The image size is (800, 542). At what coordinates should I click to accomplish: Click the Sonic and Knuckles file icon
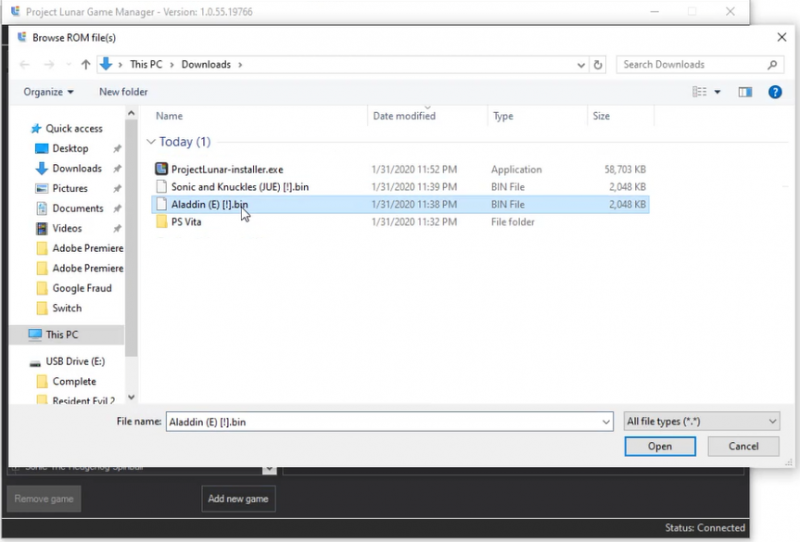tap(161, 186)
